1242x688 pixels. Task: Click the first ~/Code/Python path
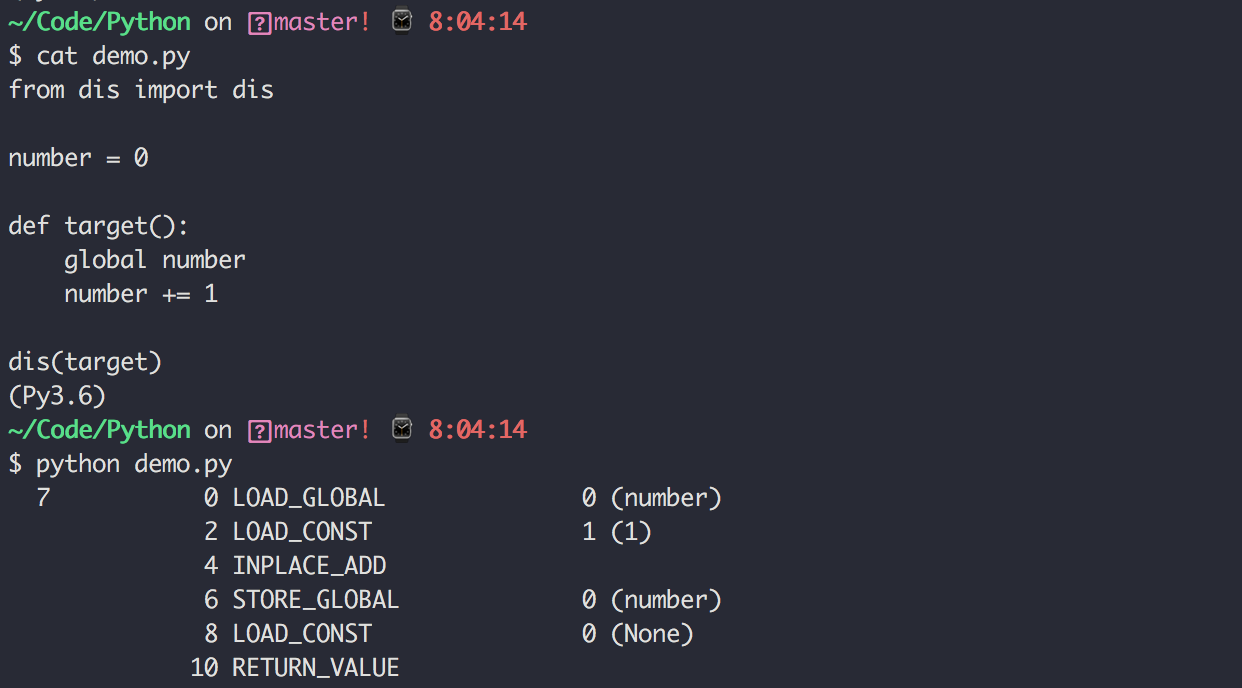[x=99, y=22]
